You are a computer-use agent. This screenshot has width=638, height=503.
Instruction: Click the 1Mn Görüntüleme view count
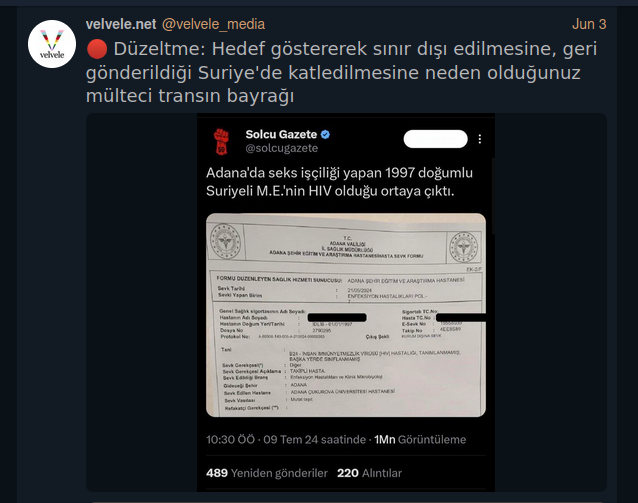pyautogui.click(x=420, y=440)
